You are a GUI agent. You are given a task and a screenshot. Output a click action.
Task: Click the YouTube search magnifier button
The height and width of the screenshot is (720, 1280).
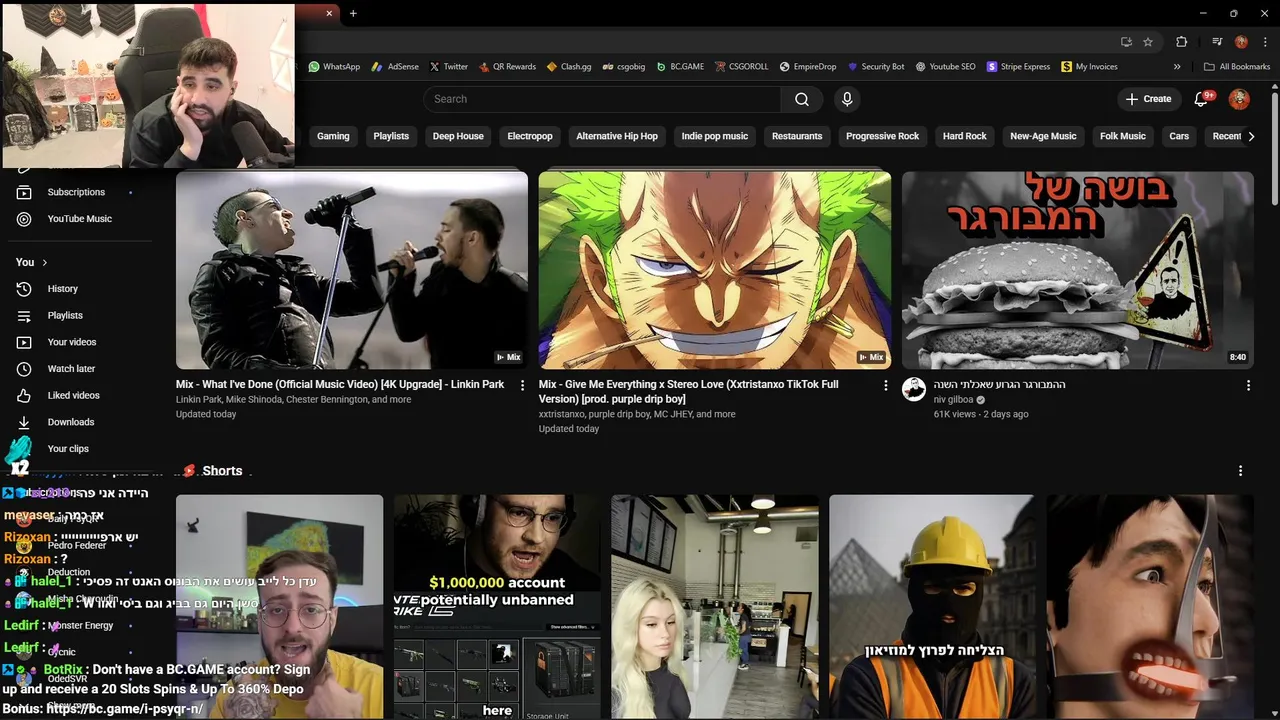(802, 99)
